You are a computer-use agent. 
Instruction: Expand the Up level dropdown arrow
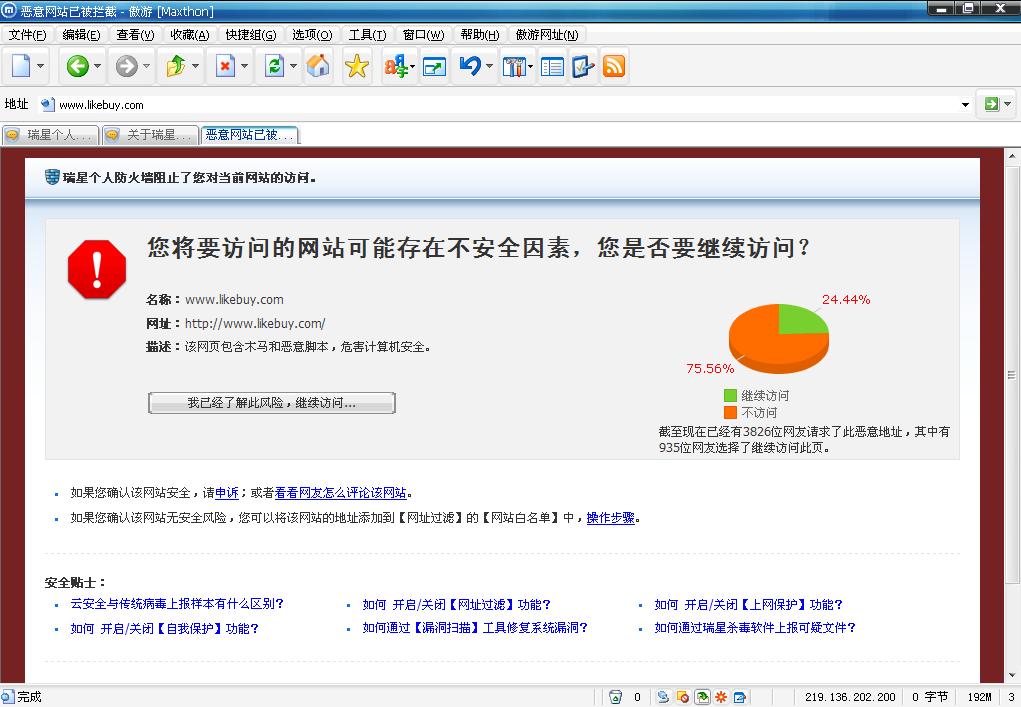click(x=195, y=66)
